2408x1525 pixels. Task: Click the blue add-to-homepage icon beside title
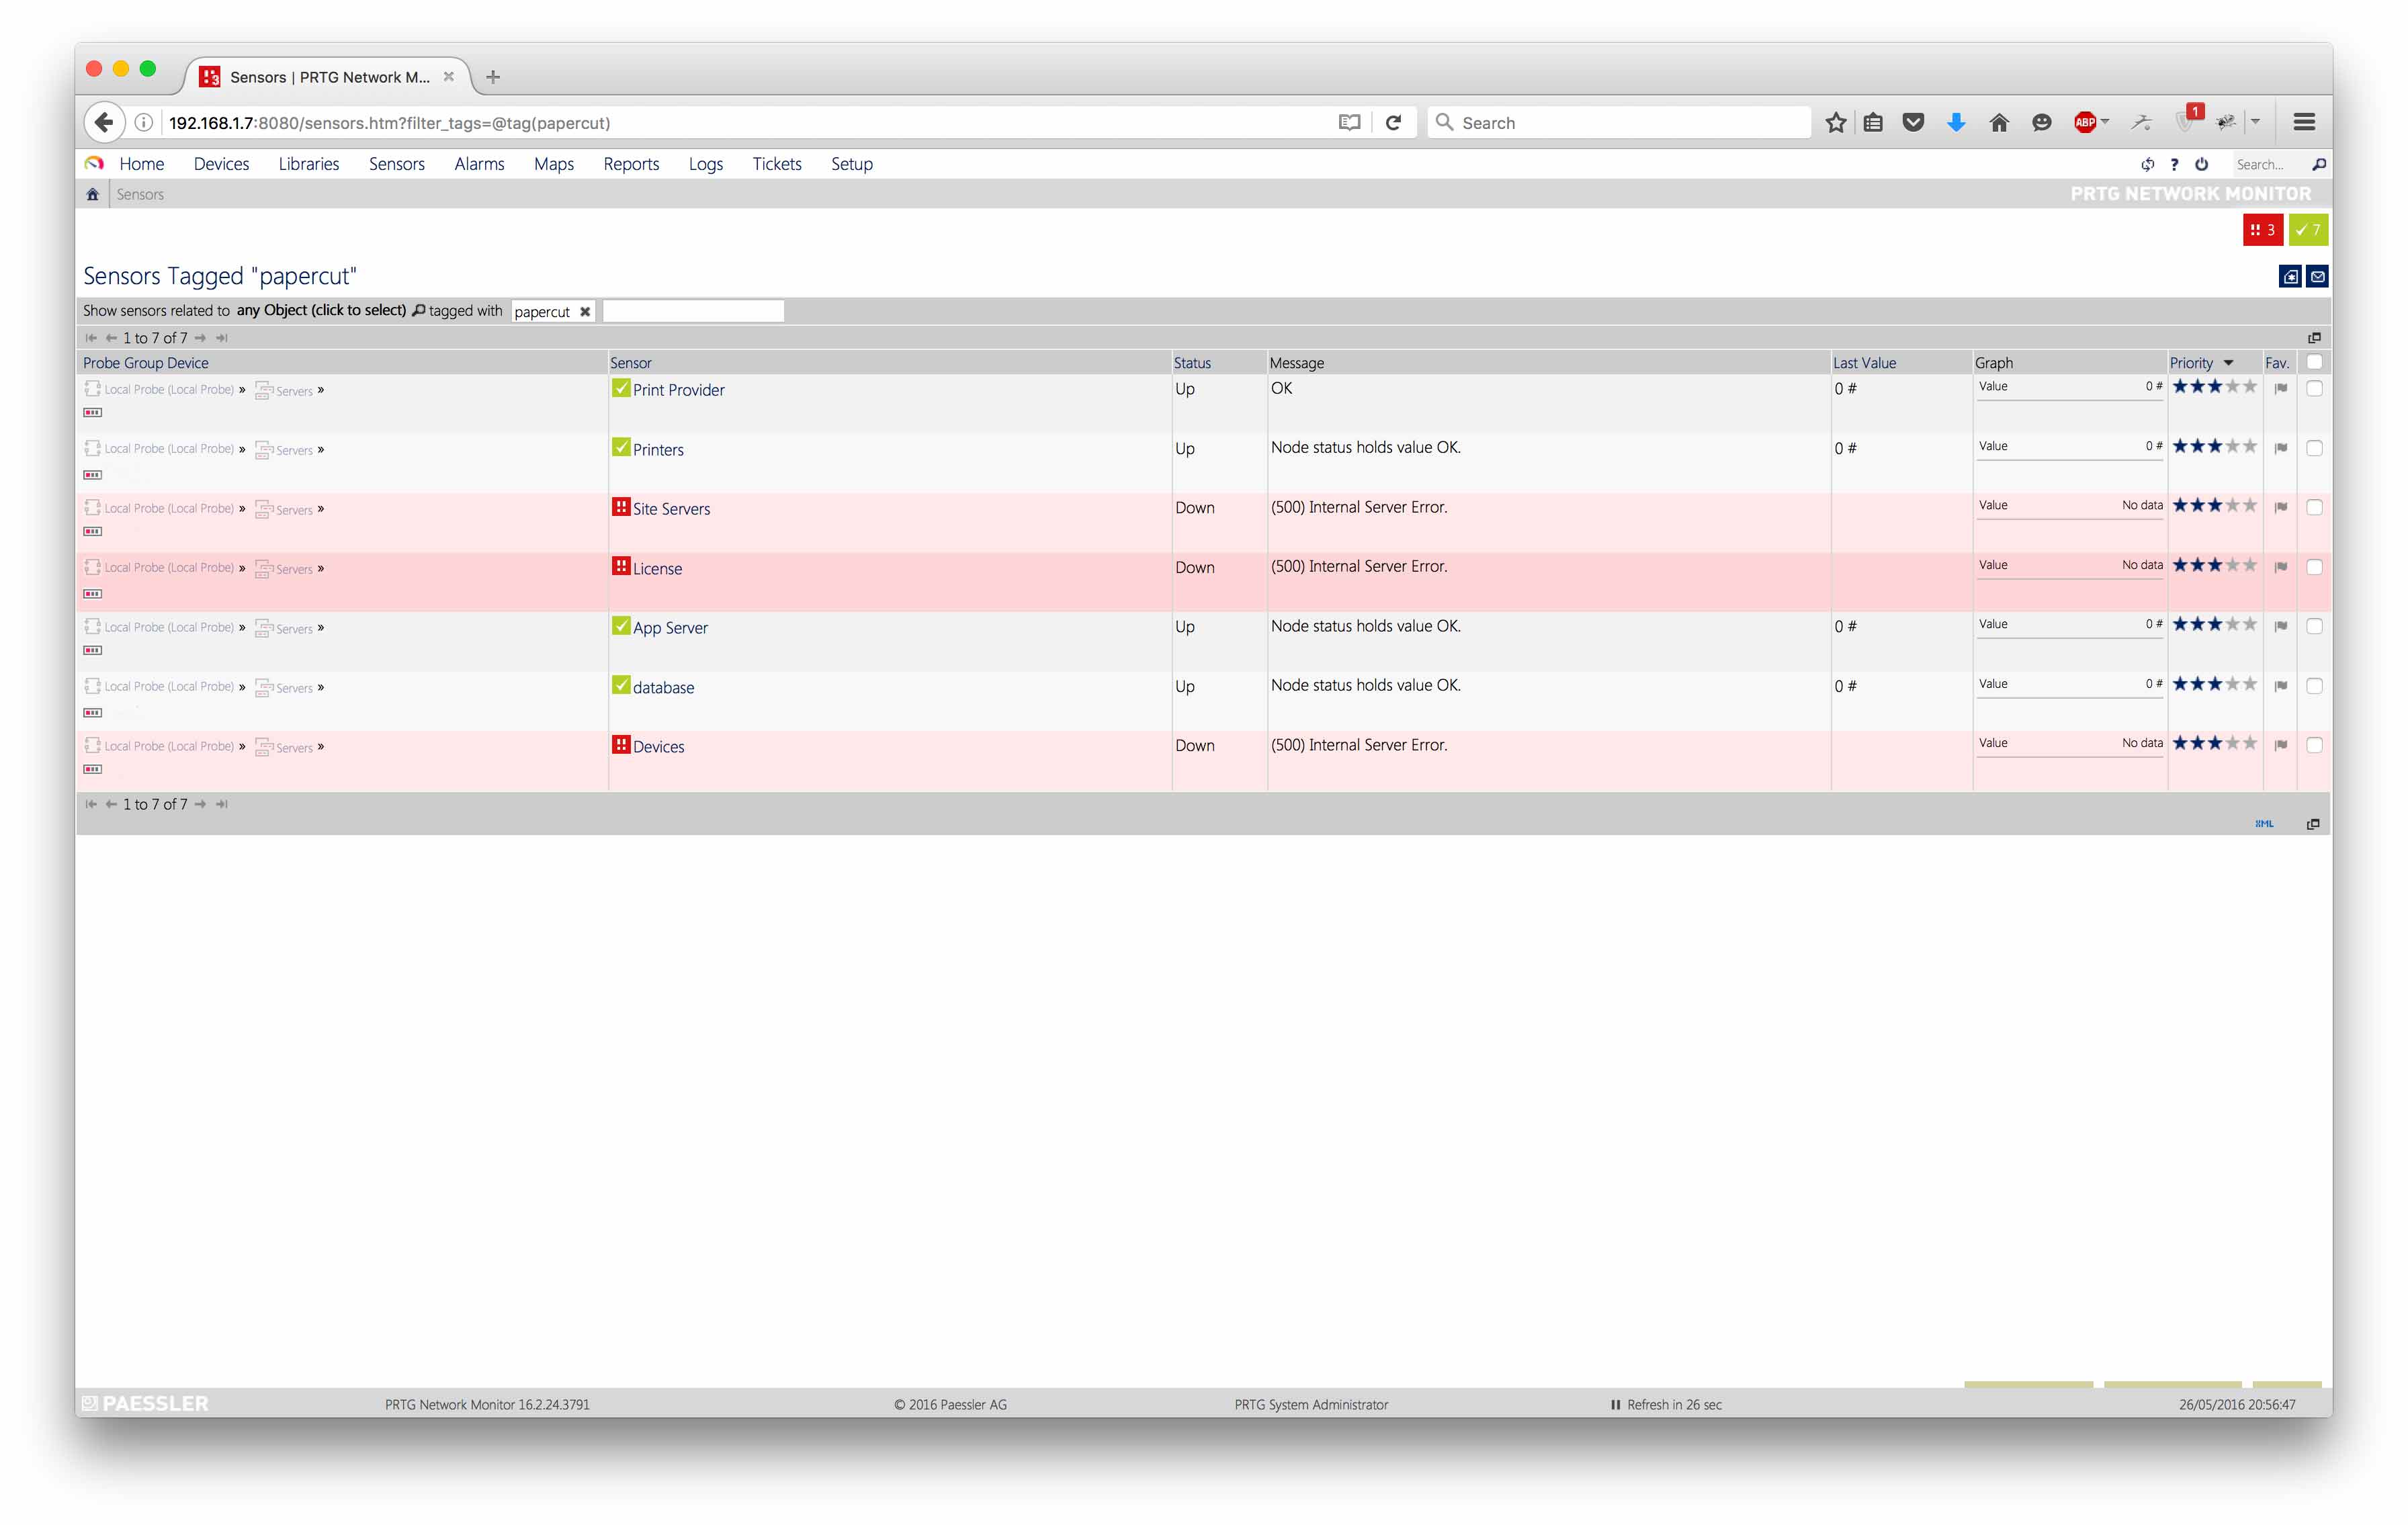[x=2290, y=277]
